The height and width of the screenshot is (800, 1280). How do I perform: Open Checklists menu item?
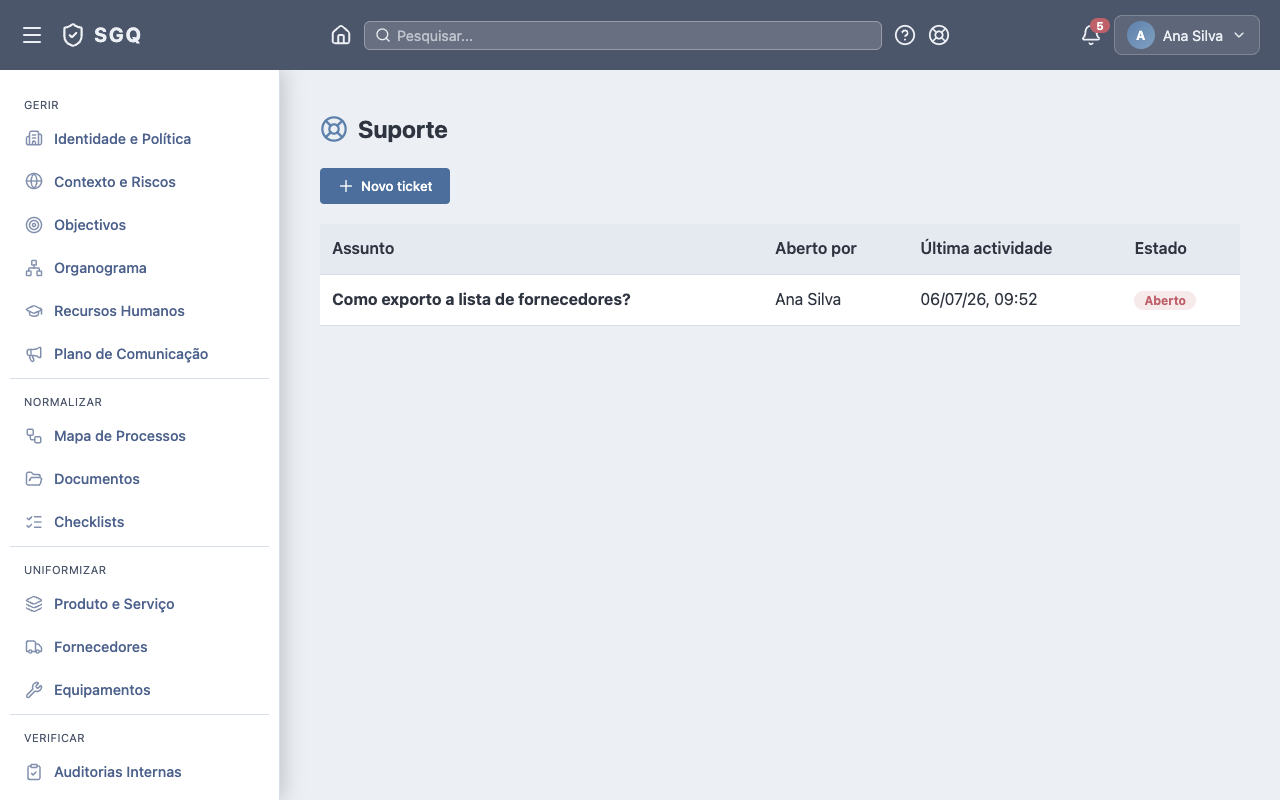pyautogui.click(x=140, y=522)
